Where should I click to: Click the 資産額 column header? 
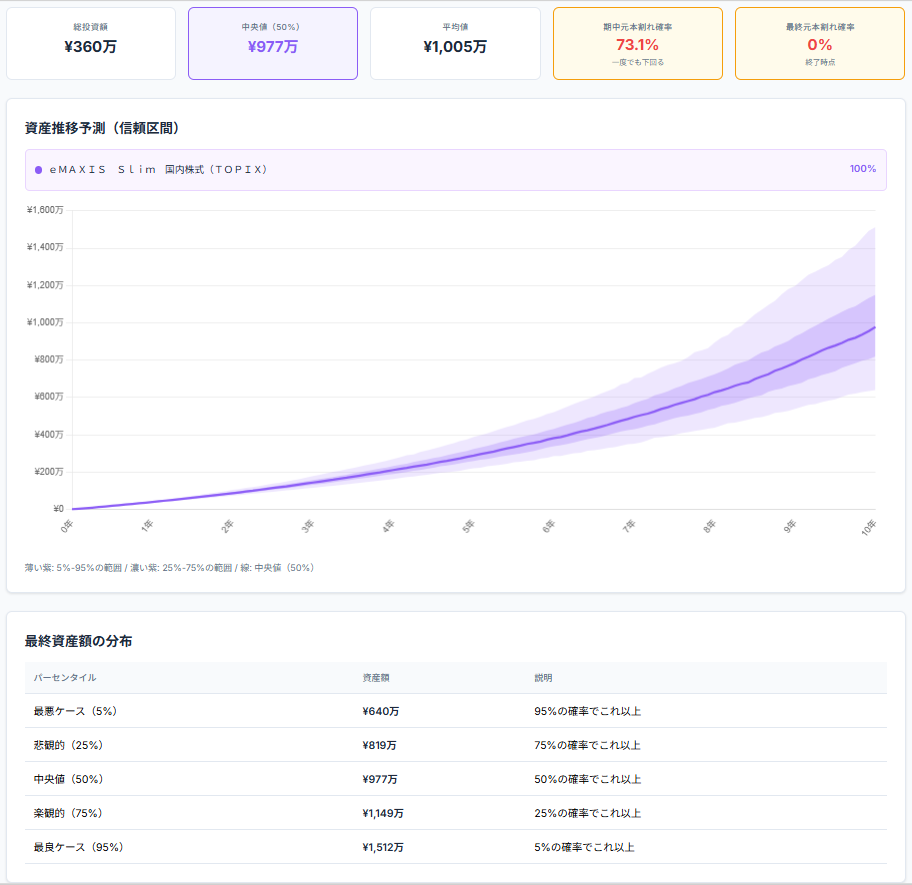[x=376, y=678]
